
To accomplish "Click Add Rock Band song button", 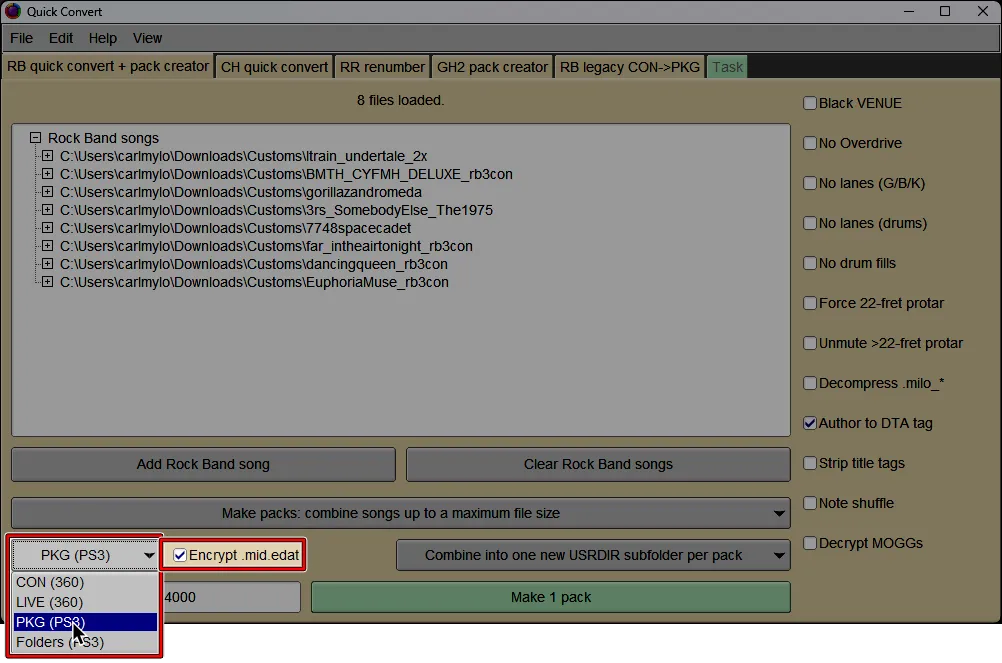I will pos(203,464).
